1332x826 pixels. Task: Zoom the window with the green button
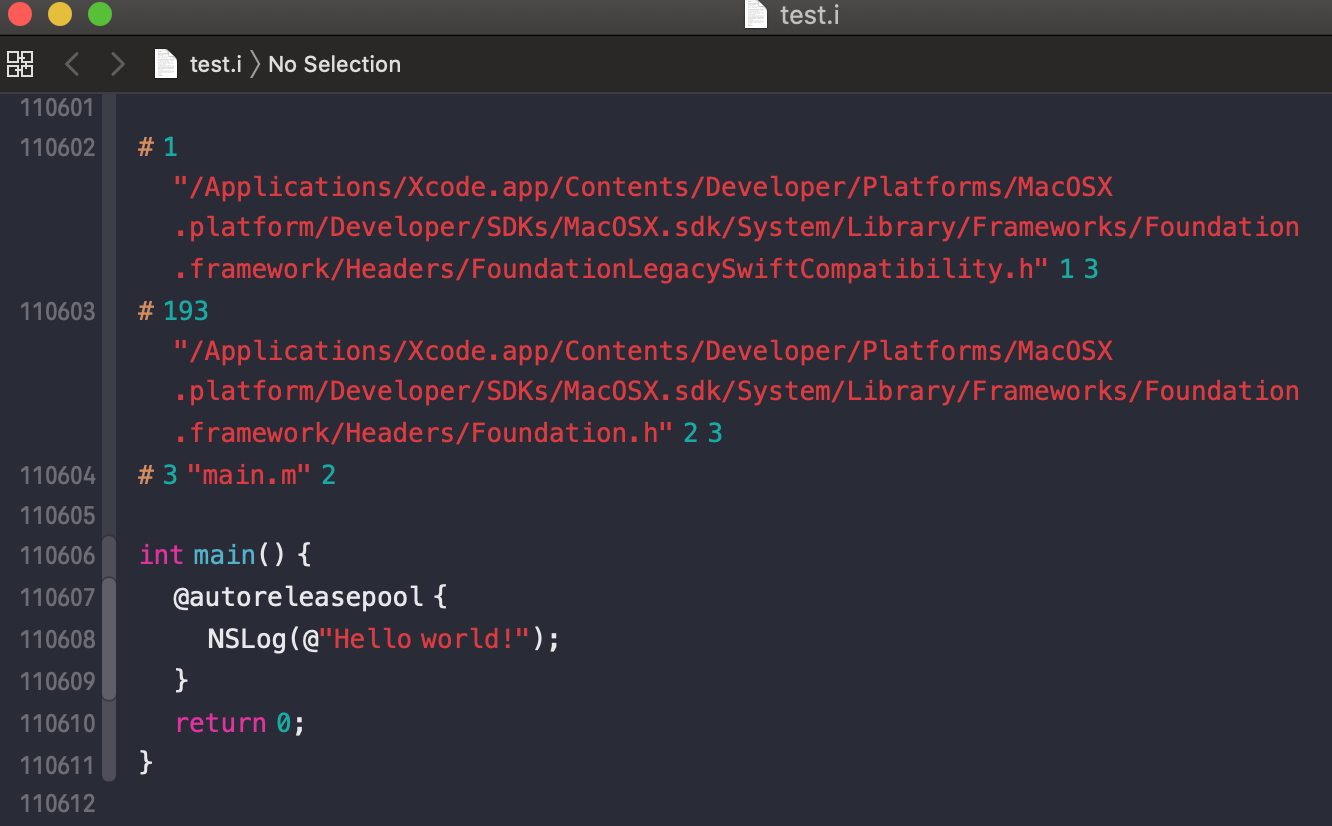(x=100, y=15)
